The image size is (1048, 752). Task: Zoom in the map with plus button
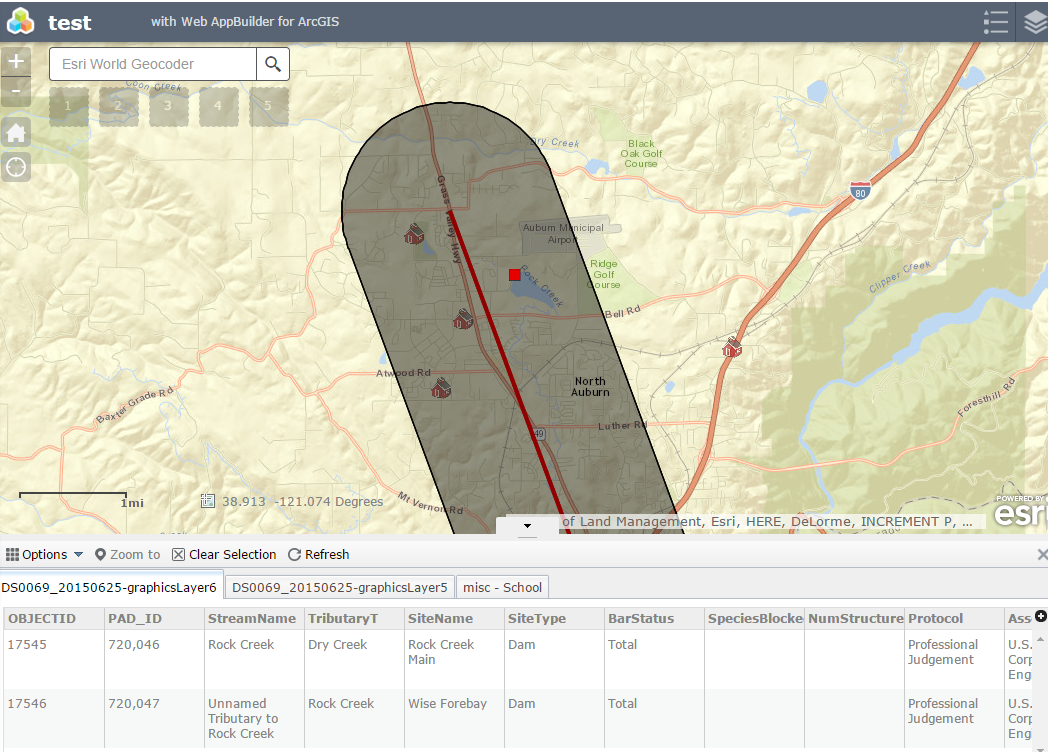(x=16, y=61)
